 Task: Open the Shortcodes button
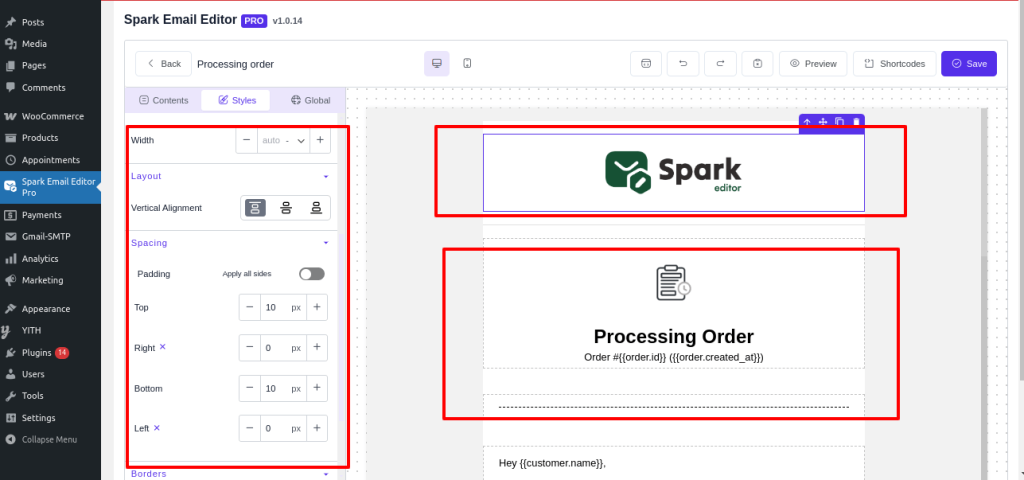pos(895,63)
